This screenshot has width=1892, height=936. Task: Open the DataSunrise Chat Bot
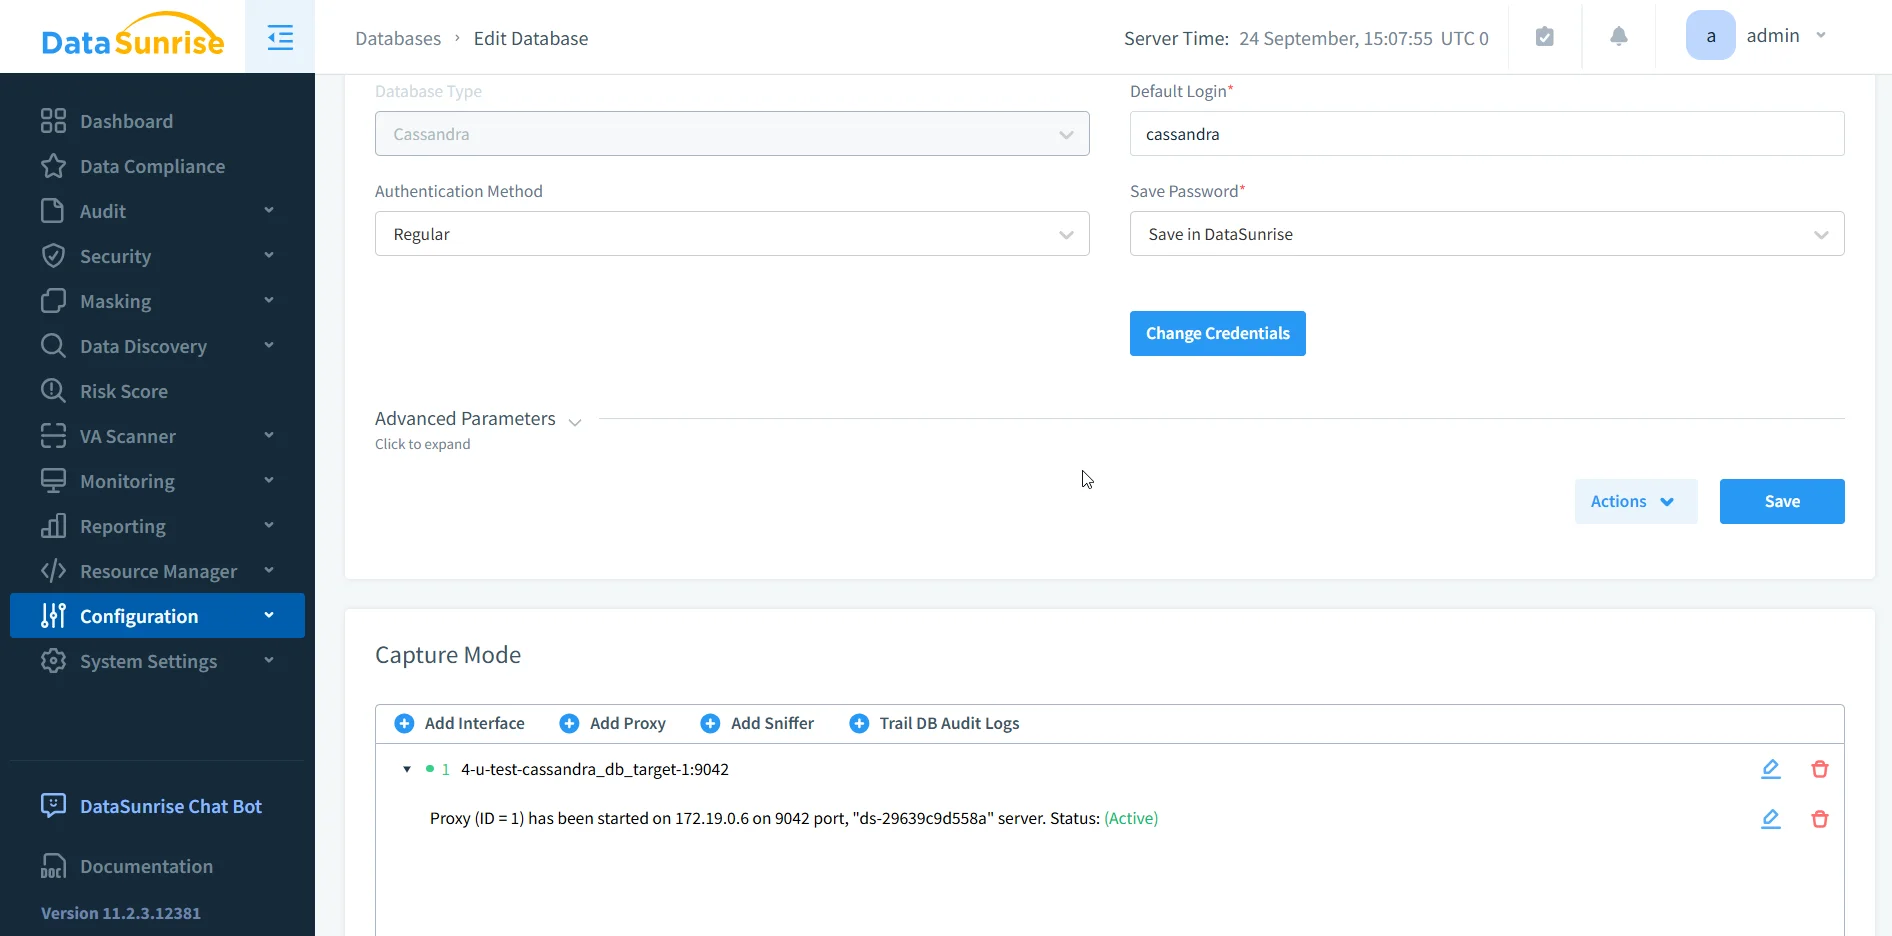click(170, 806)
